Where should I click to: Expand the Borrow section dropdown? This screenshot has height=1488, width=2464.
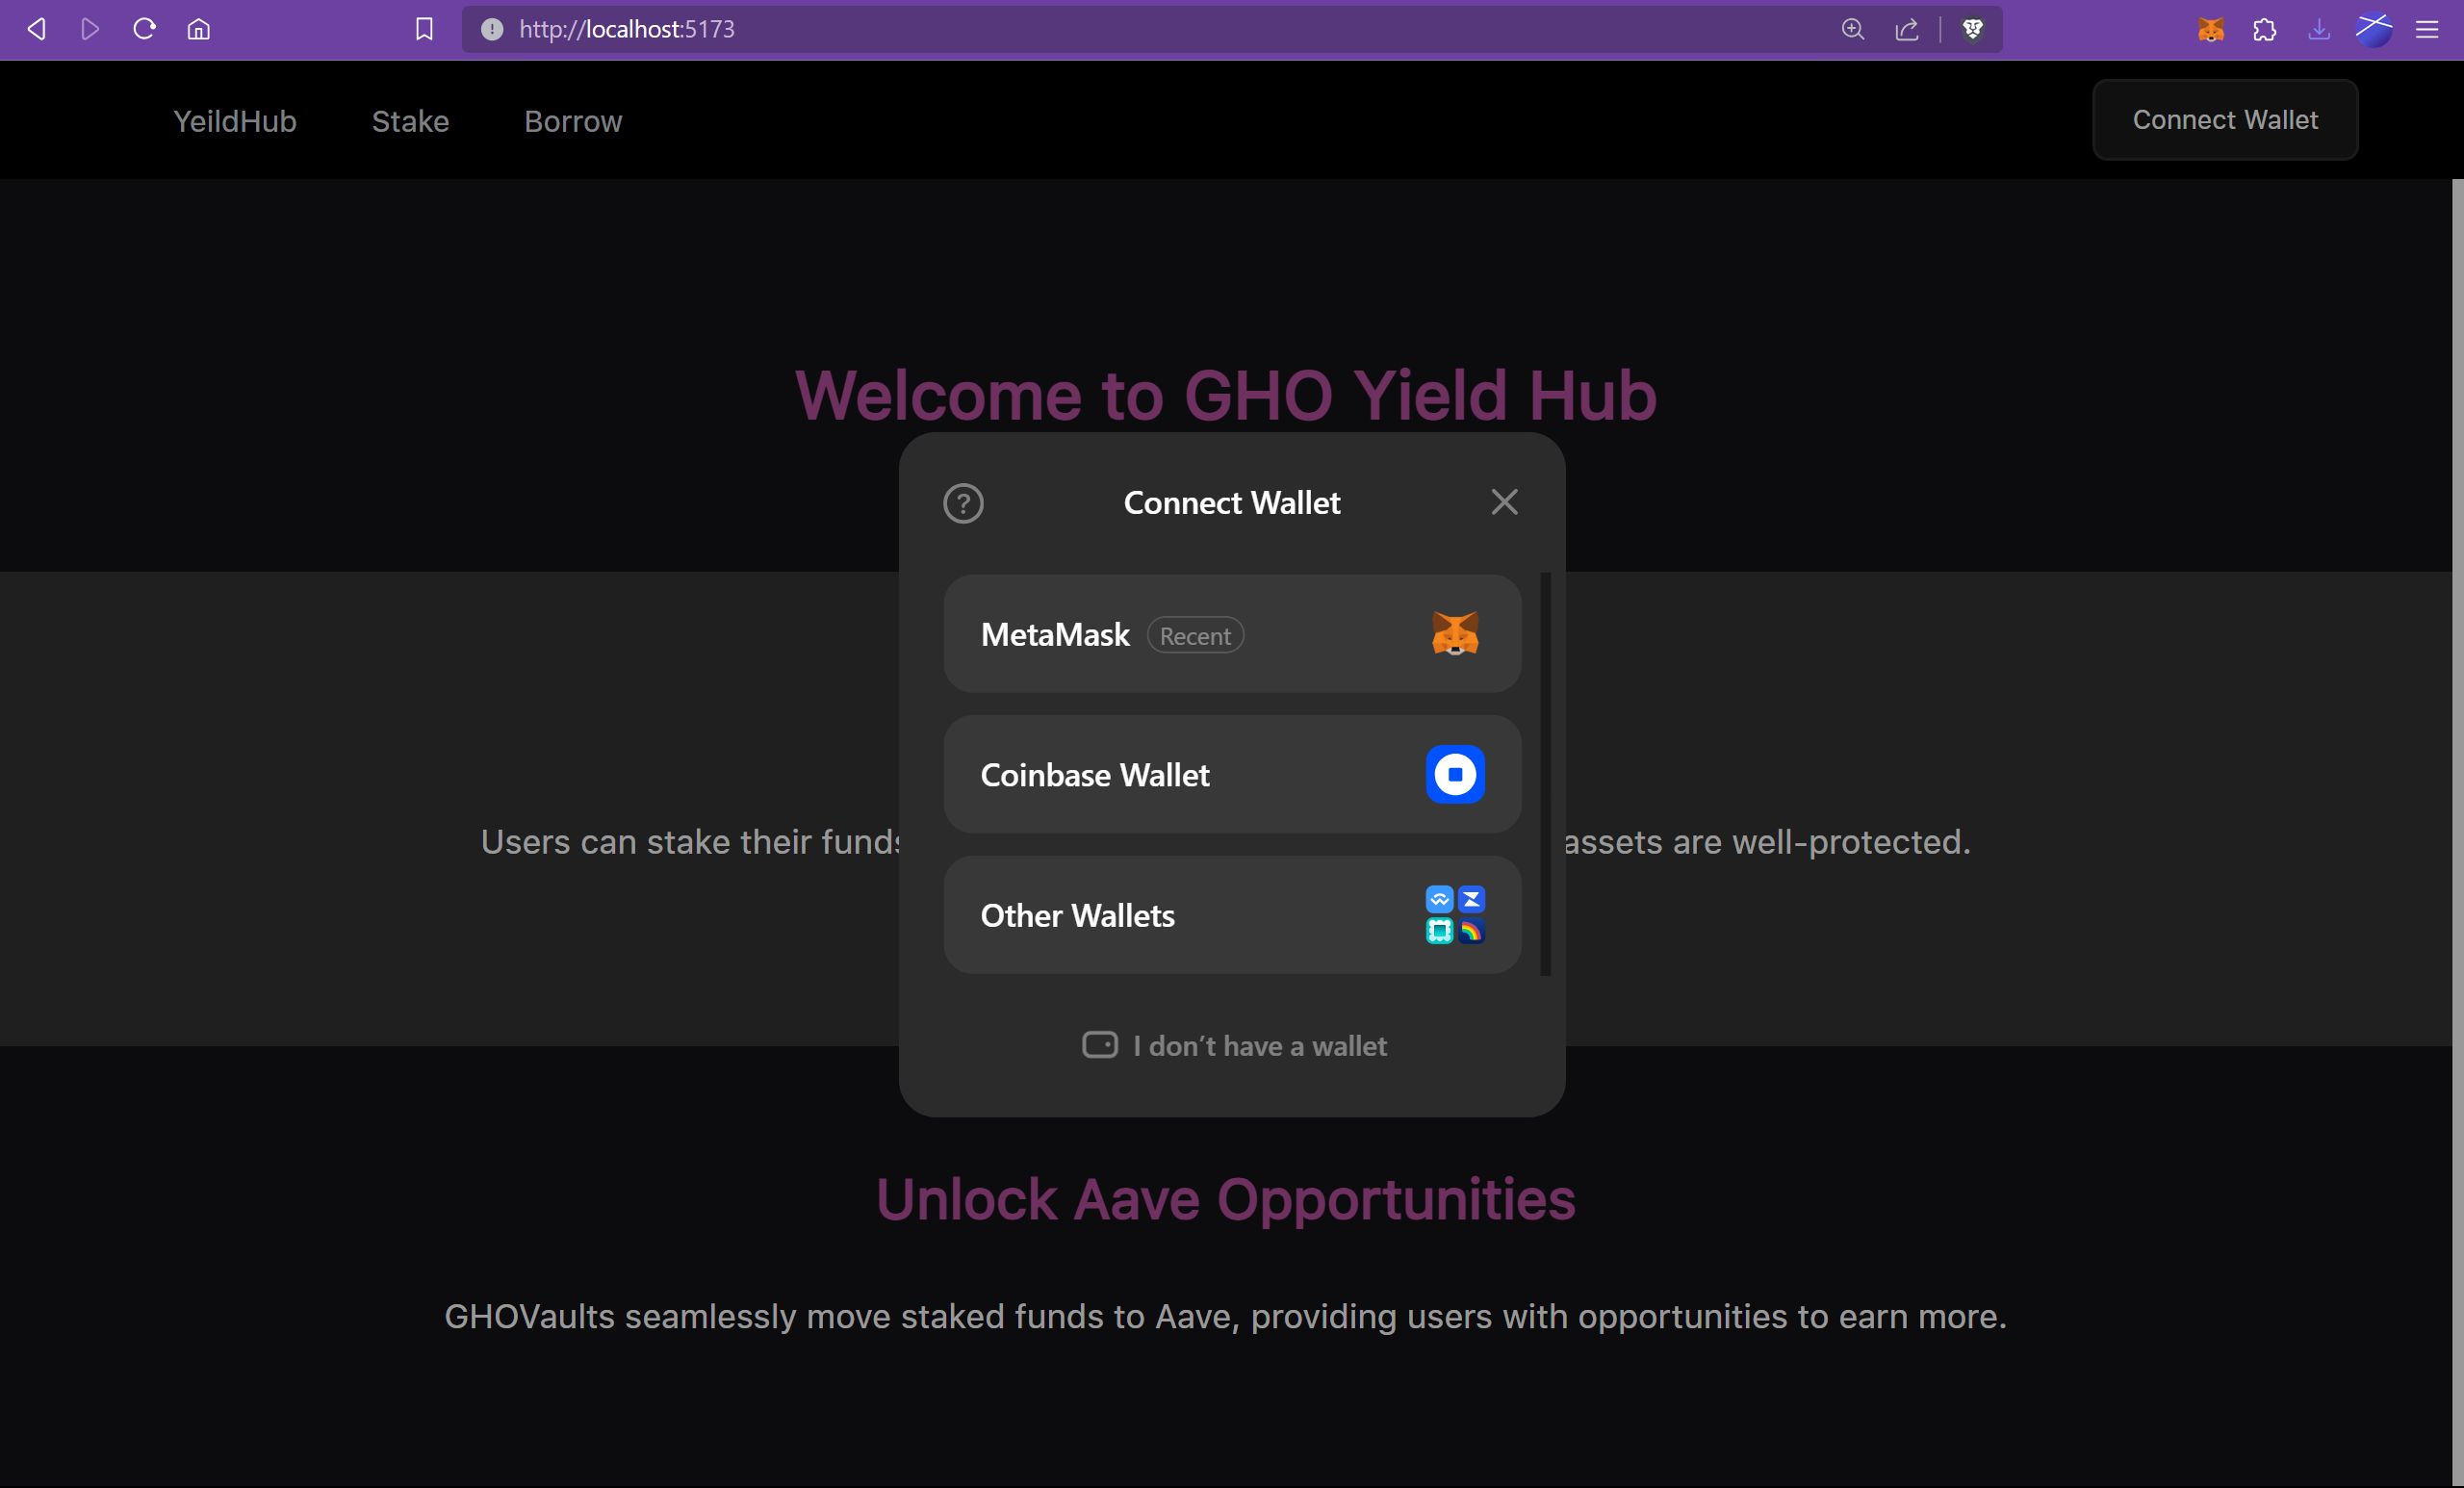pyautogui.click(x=572, y=119)
